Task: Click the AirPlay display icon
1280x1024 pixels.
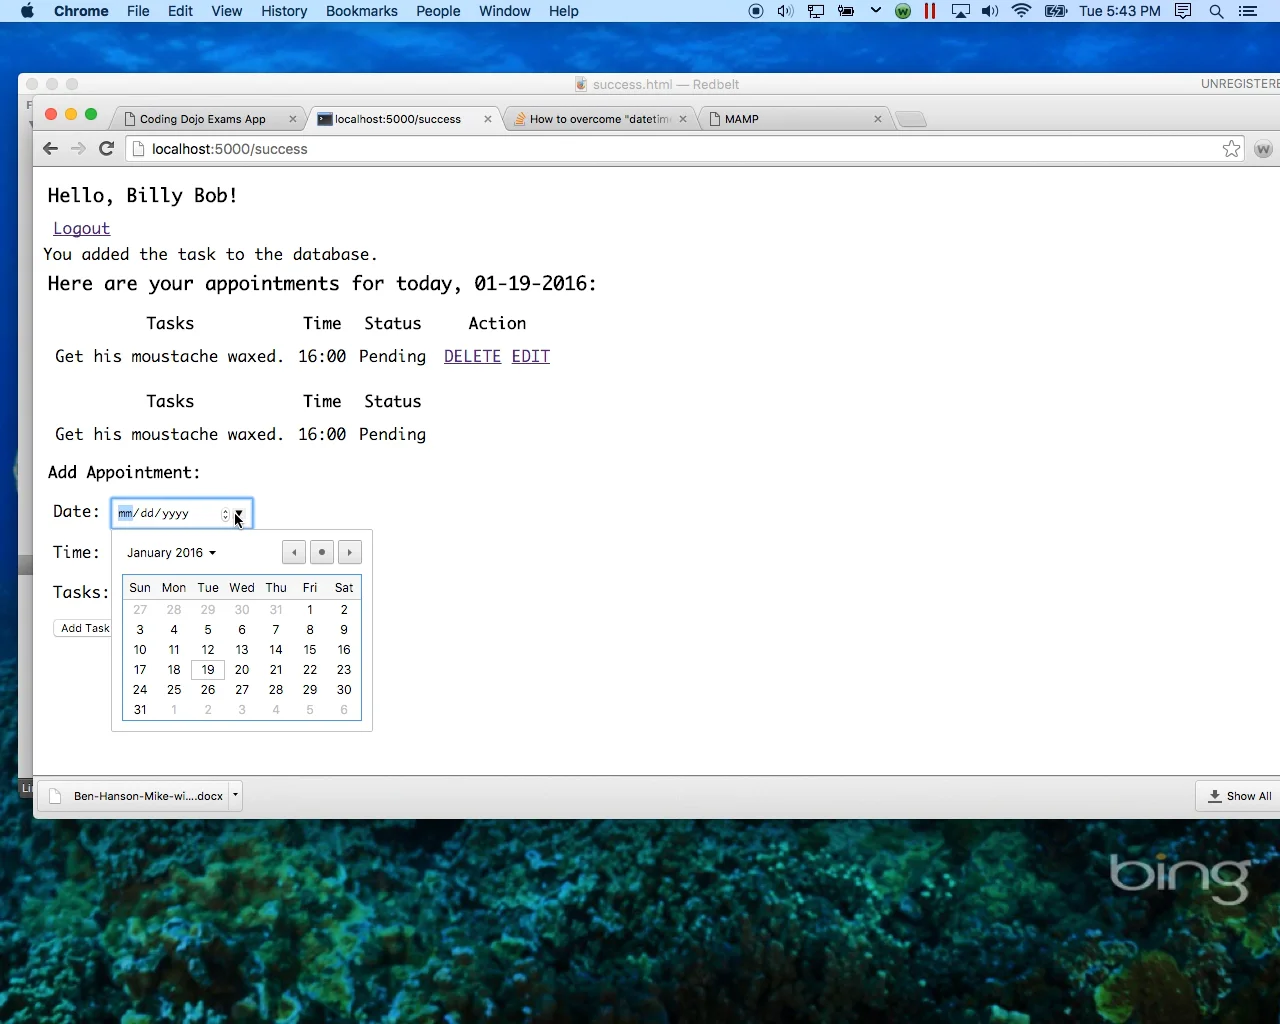Action: (x=960, y=11)
